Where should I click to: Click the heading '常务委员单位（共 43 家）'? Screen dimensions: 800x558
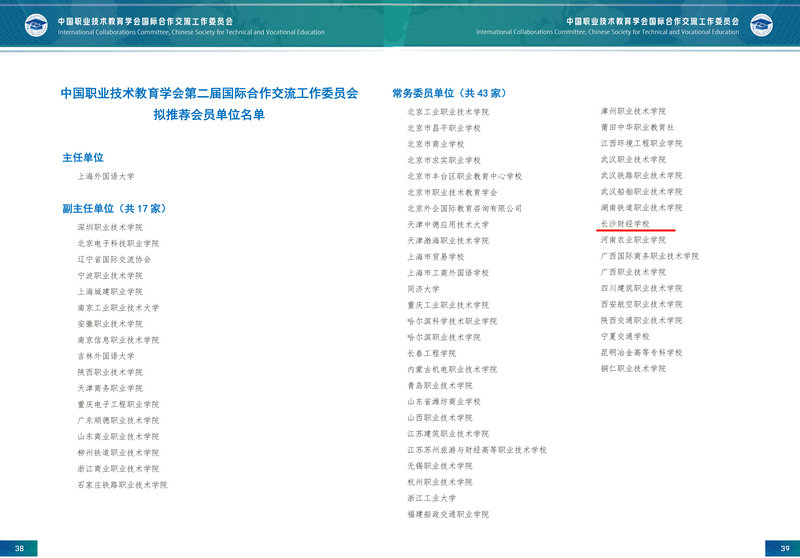click(x=451, y=93)
